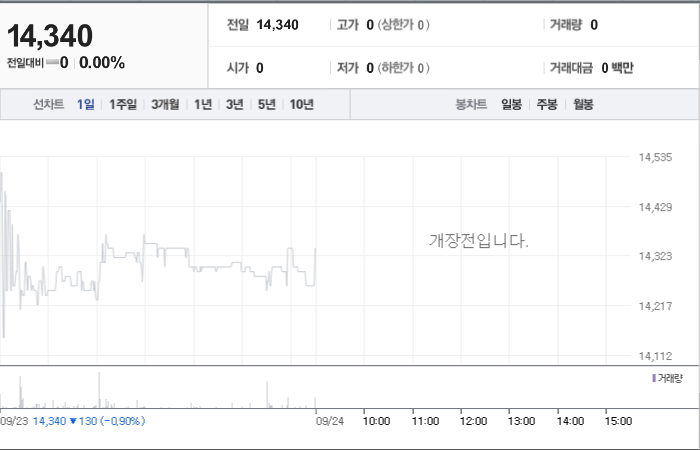Show the 3개월 line chart
The image size is (700, 450).
(x=165, y=104)
